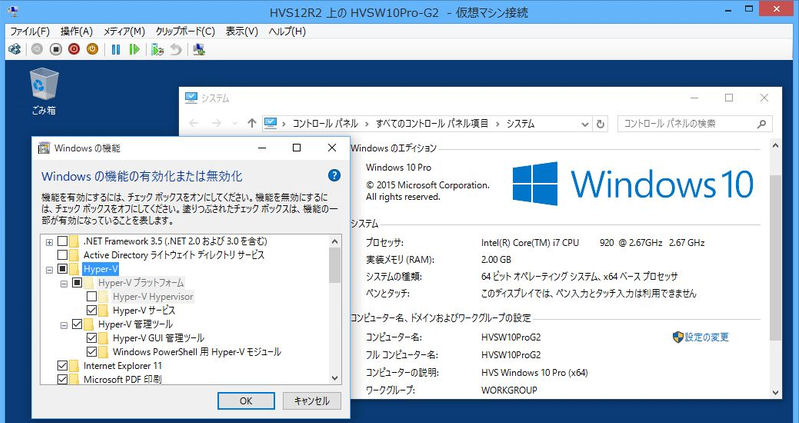Open the 操作(A) menu
Screen dimensions: 799x423
76,32
